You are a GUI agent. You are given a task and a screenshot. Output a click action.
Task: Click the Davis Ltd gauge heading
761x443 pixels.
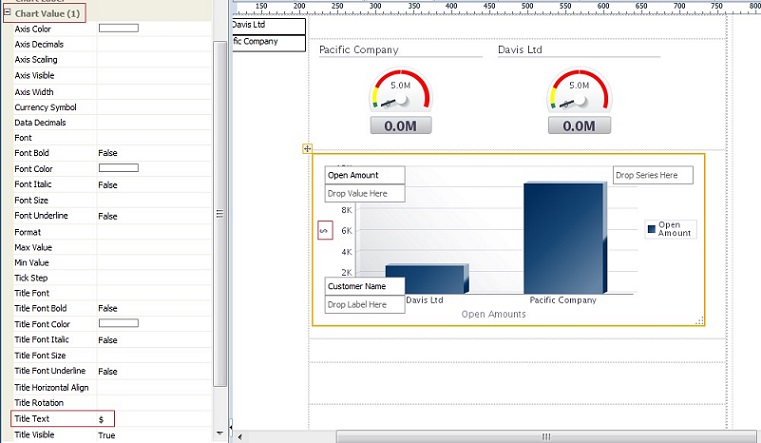(520, 49)
